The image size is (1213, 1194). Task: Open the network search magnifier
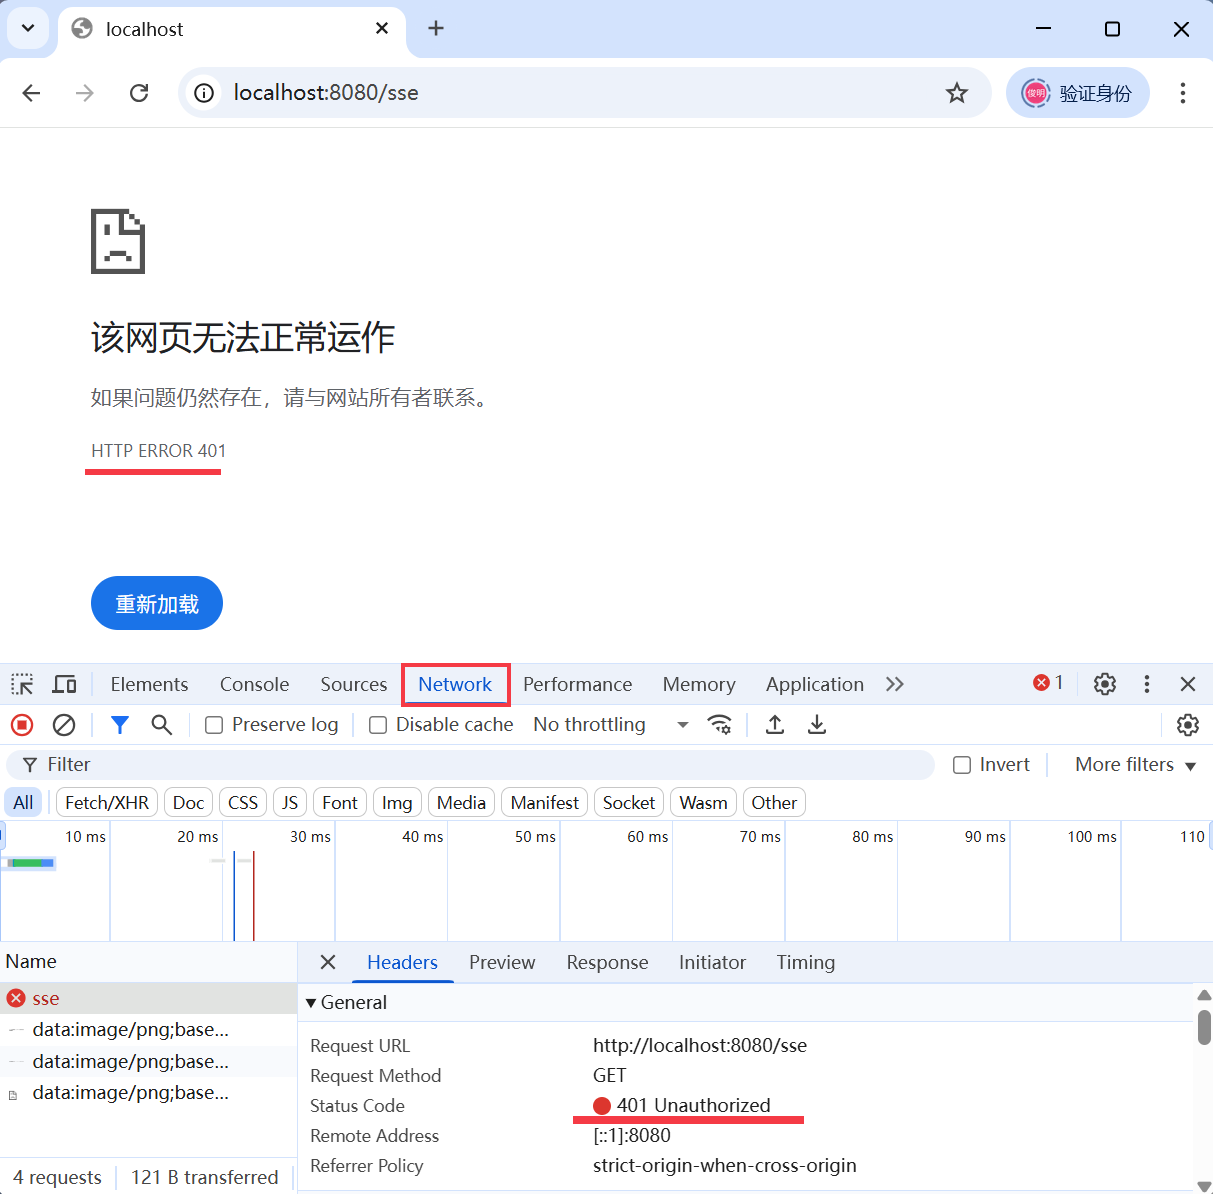pos(161,725)
